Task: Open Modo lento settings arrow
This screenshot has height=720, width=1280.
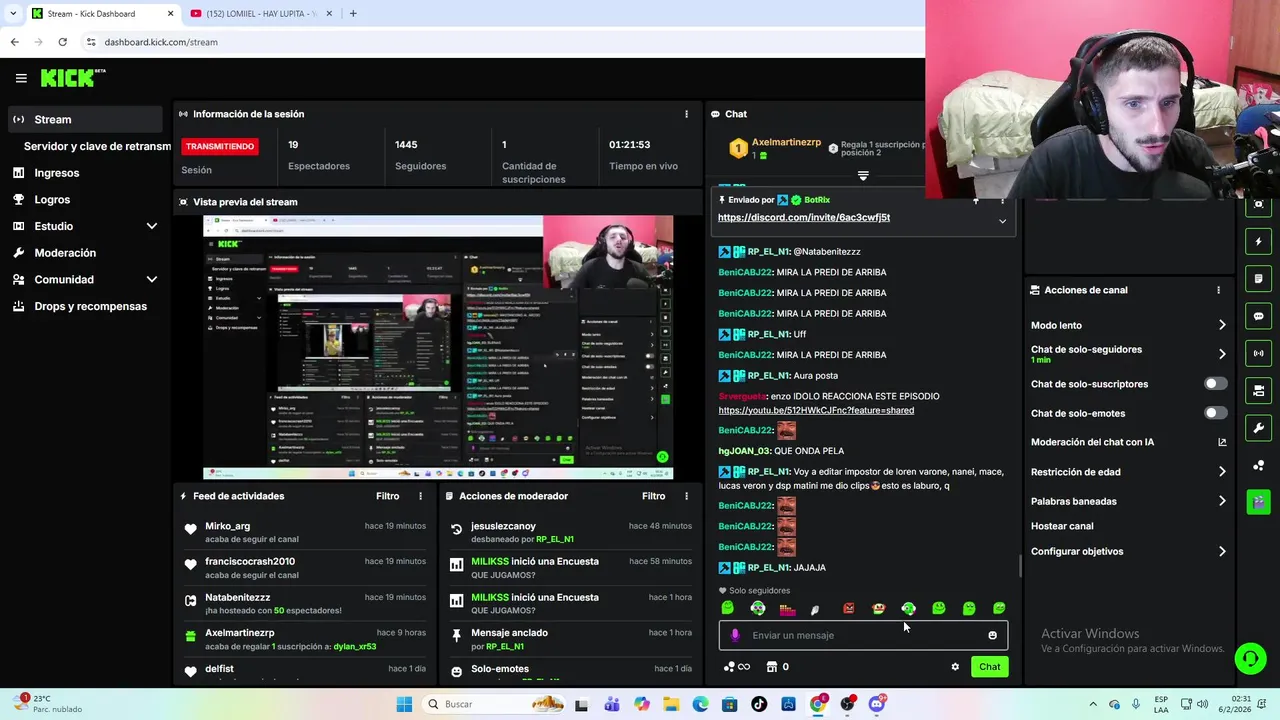Action: (1221, 325)
